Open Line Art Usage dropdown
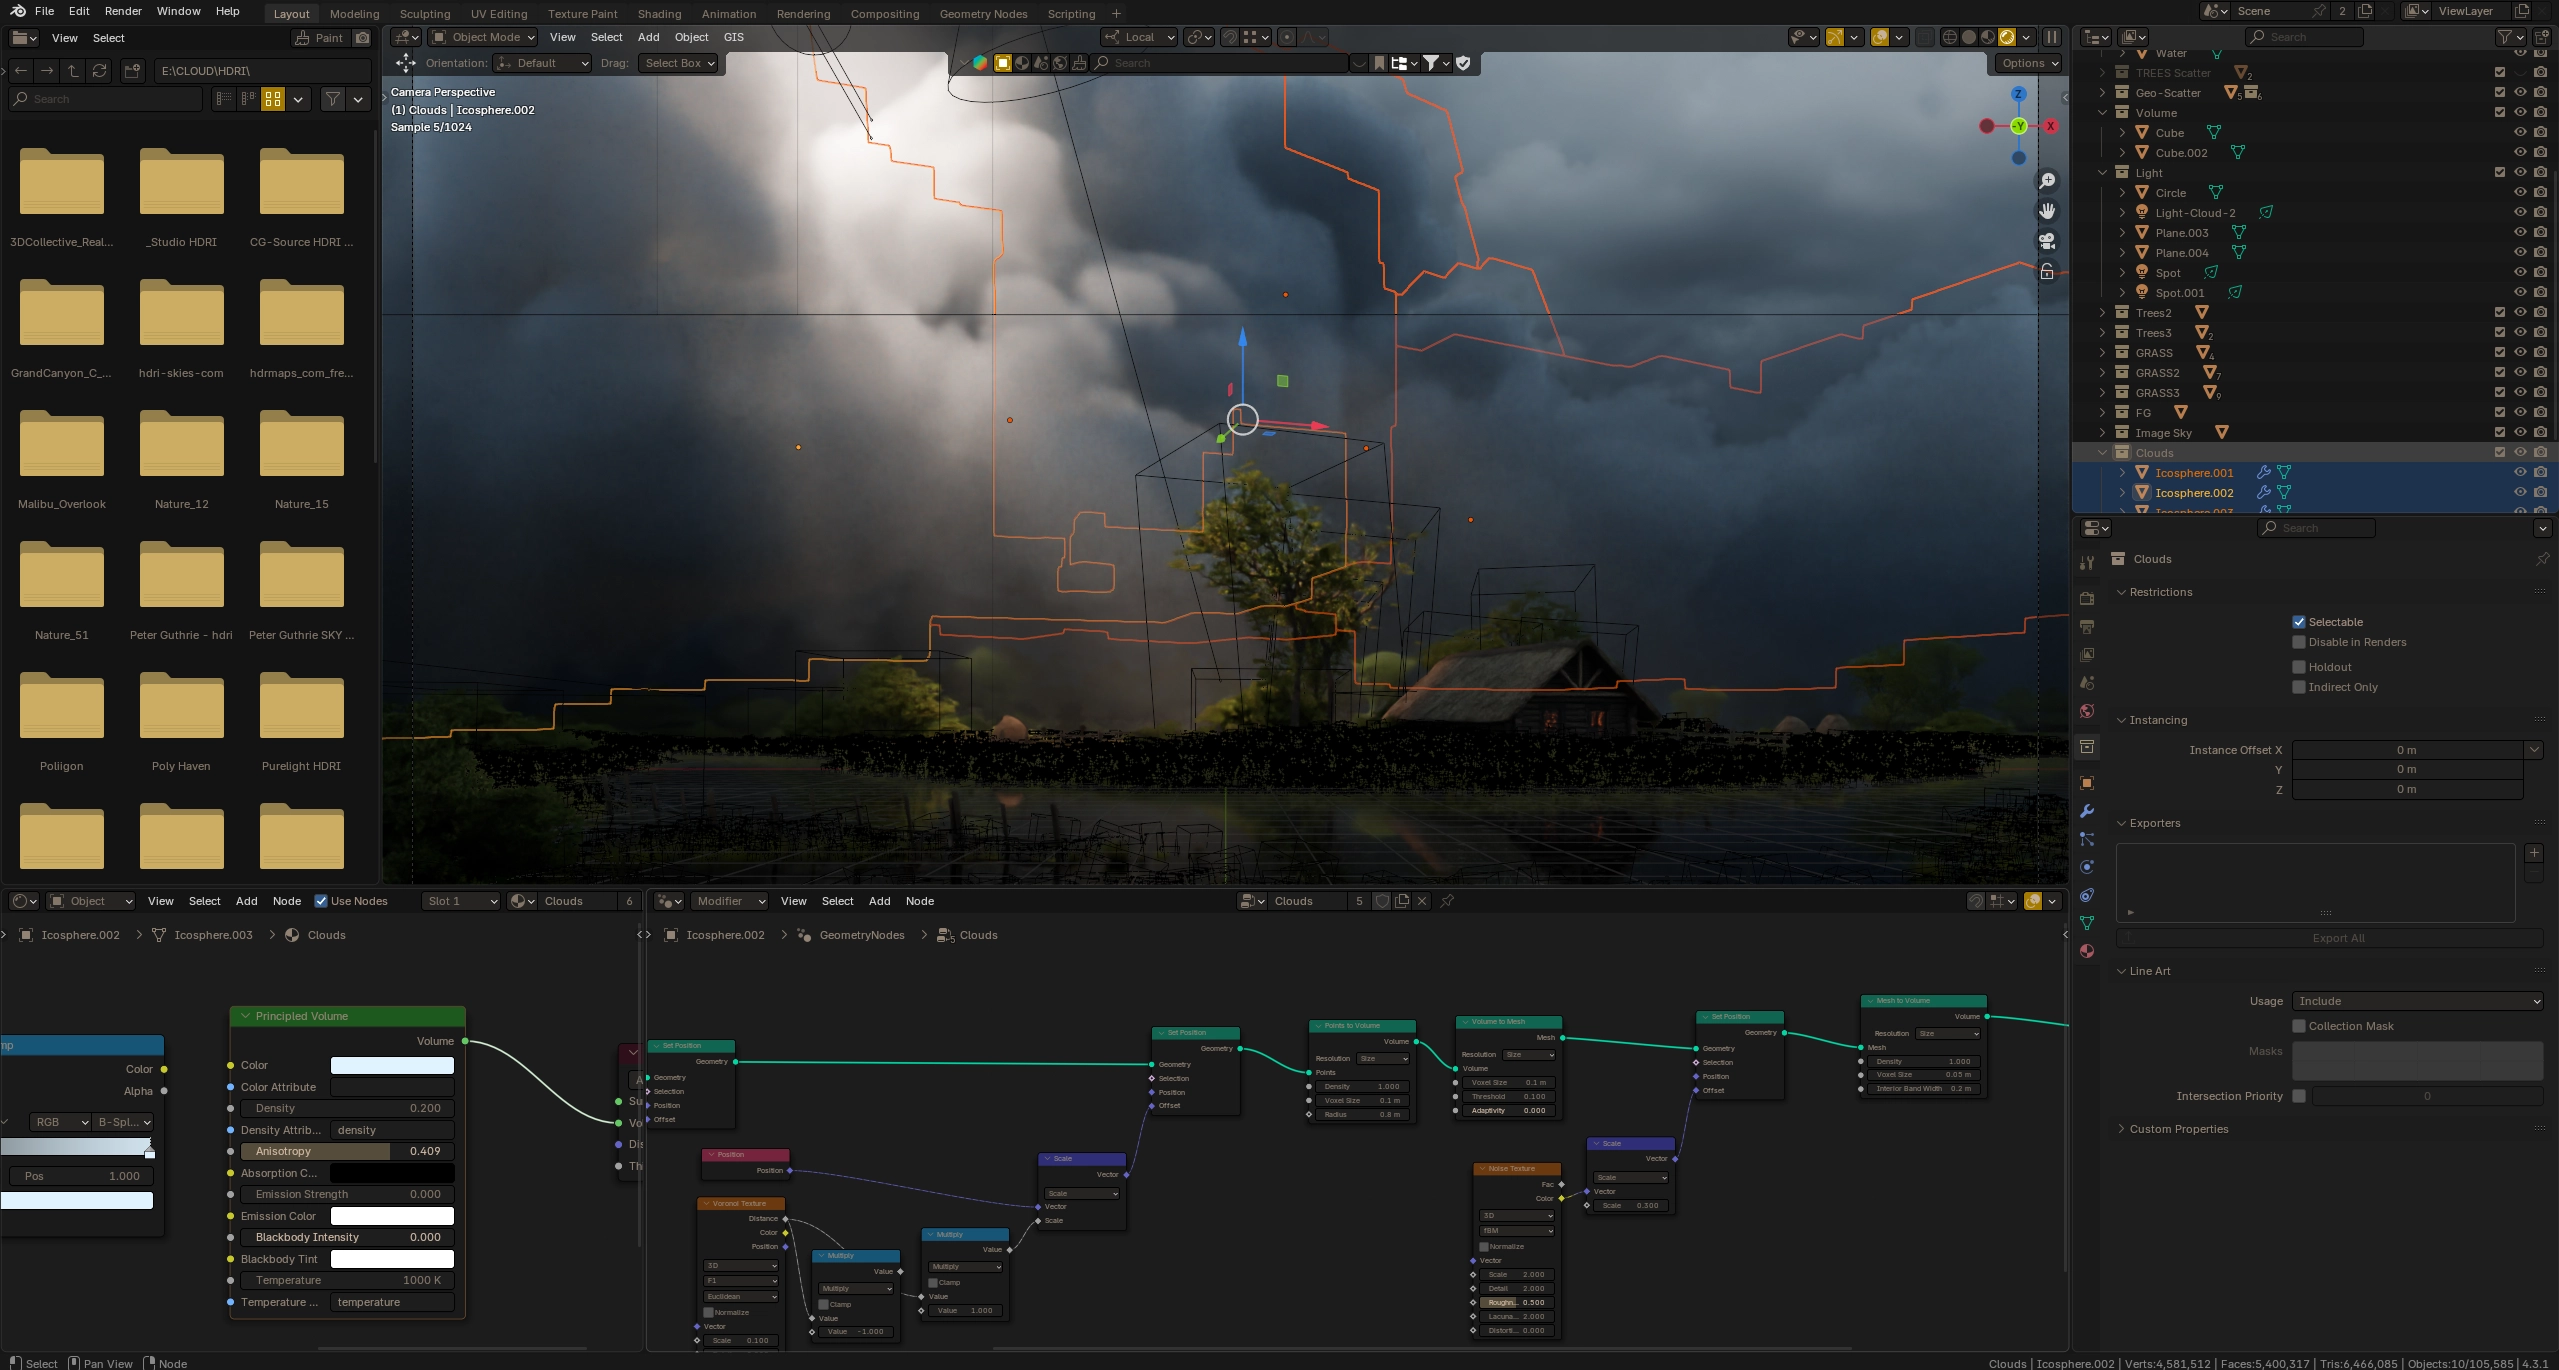The width and height of the screenshot is (2559, 1370). [2417, 1001]
